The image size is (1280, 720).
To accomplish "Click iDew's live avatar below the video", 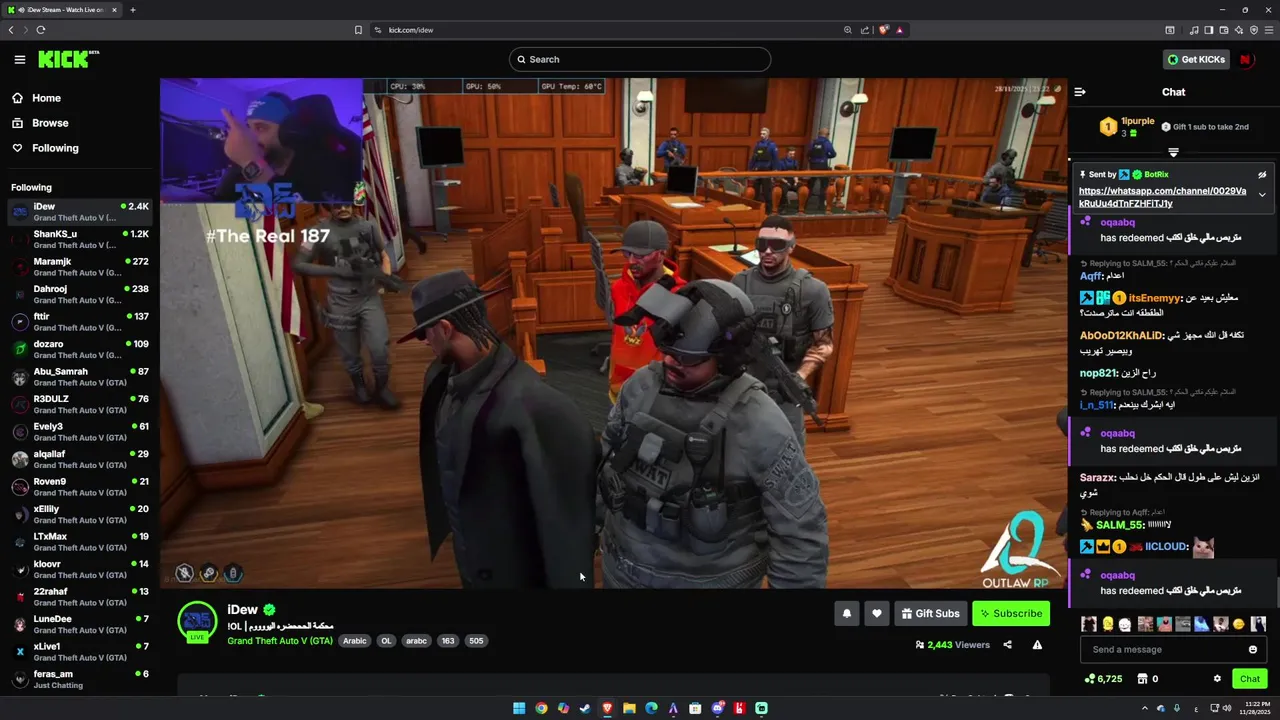I will (x=197, y=622).
